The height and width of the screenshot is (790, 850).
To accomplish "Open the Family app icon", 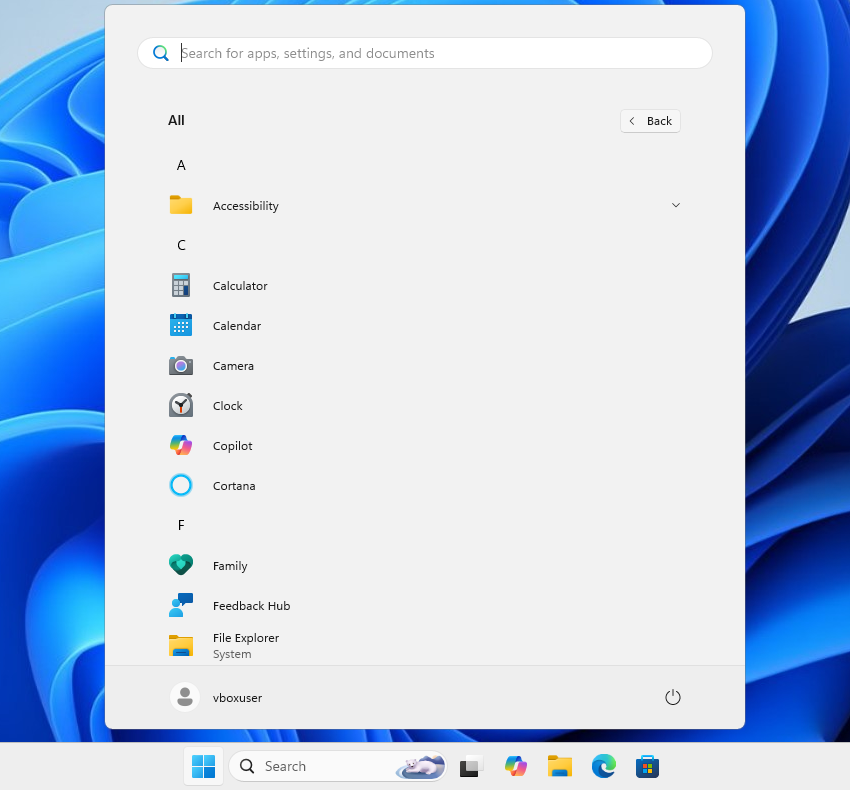I will click(x=181, y=565).
